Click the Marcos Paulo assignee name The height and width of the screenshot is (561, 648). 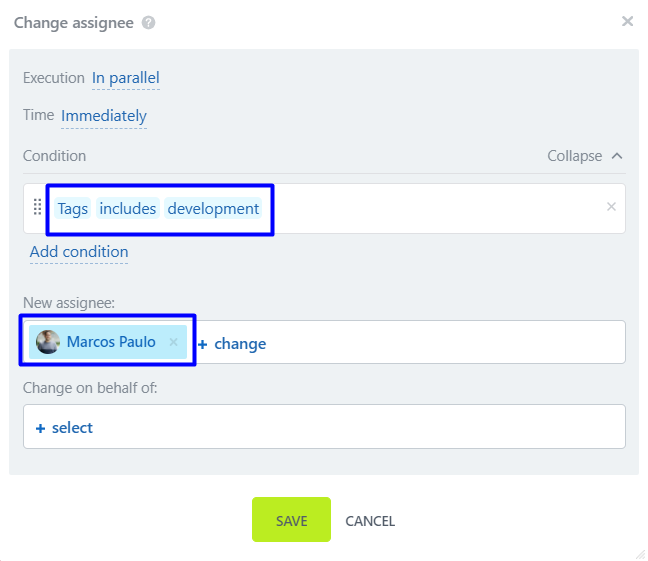(111, 342)
